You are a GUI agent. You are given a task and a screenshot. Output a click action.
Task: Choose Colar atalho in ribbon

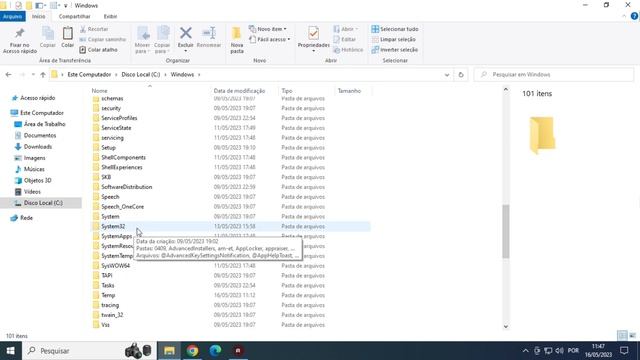[x=98, y=50]
